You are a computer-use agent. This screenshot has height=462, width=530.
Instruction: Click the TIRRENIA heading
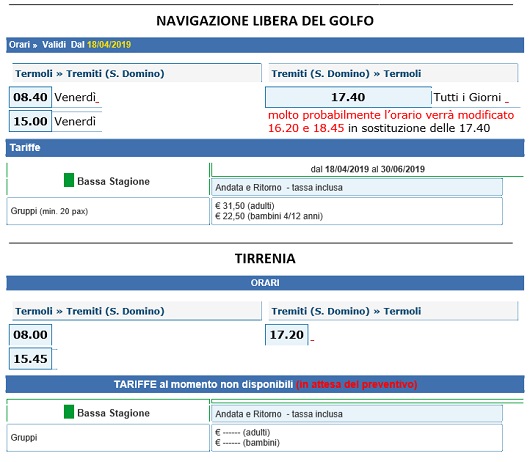pos(265,259)
